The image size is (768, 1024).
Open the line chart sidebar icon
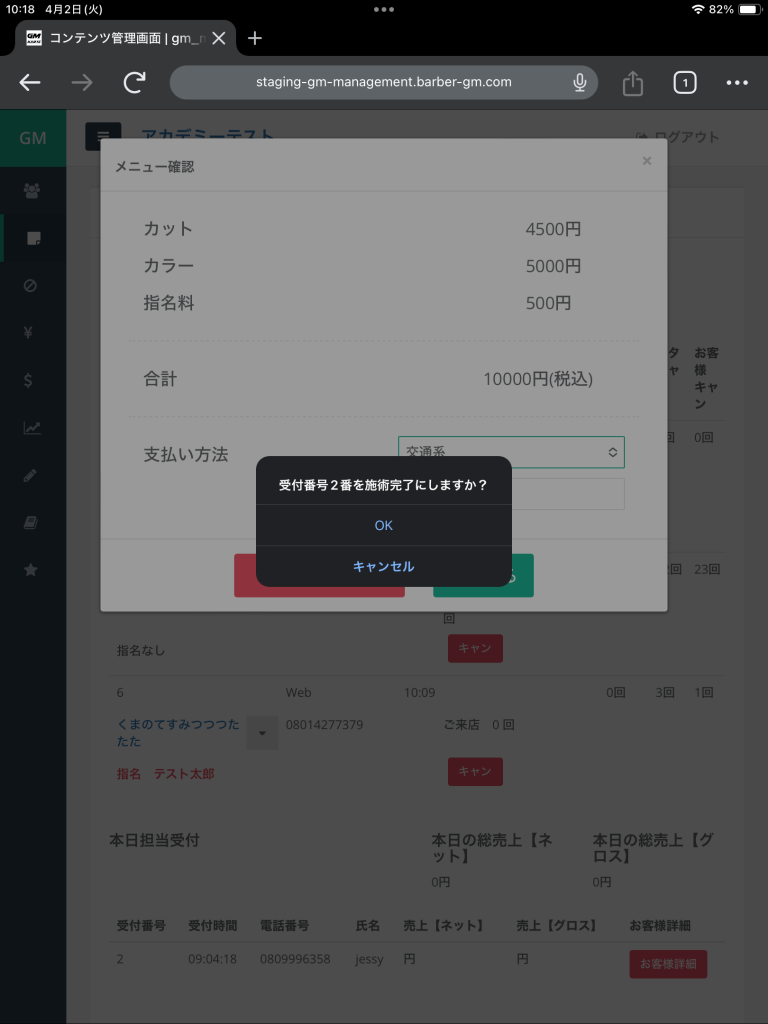point(32,428)
